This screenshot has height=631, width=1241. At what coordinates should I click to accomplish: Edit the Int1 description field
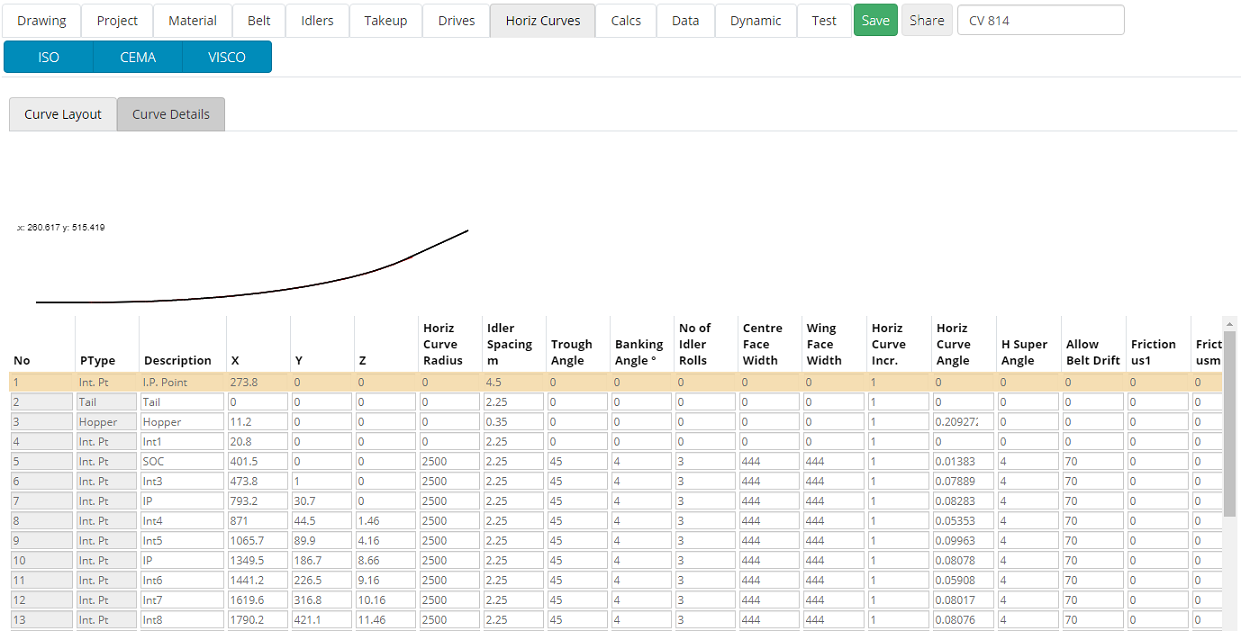pyautogui.click(x=183, y=441)
